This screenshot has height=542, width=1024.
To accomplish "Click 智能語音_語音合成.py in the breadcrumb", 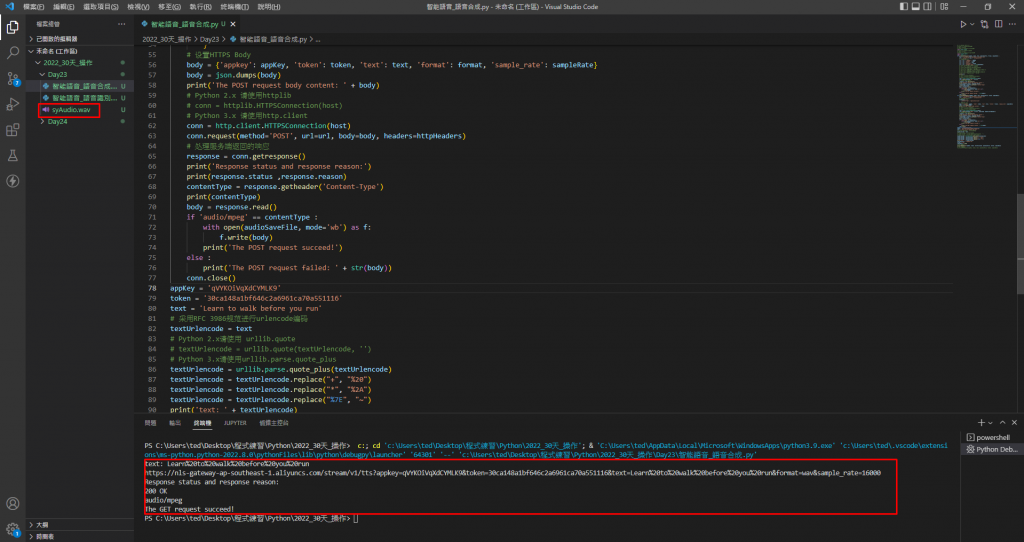I will coord(272,39).
